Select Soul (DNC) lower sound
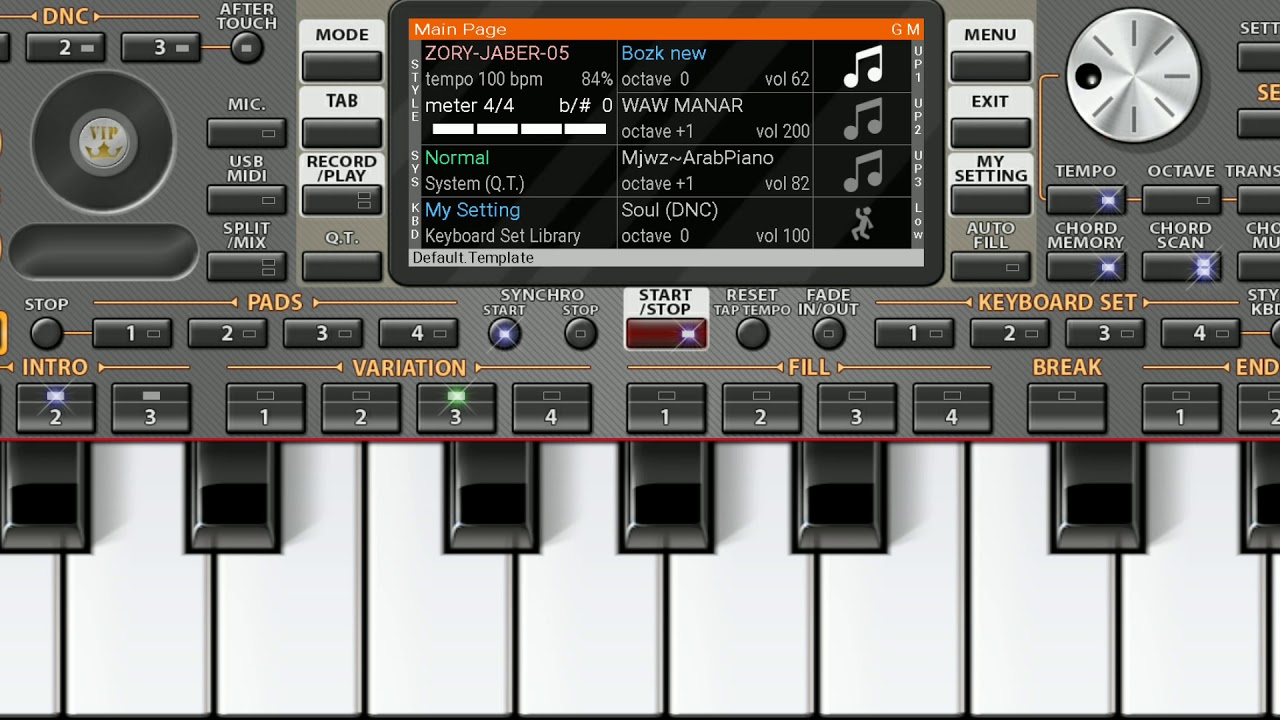The height and width of the screenshot is (720, 1280). coord(670,210)
